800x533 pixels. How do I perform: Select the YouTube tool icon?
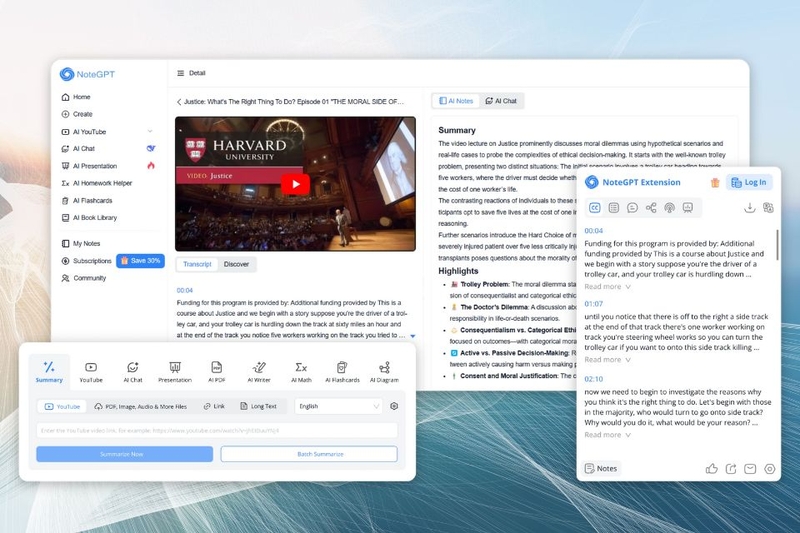(91, 372)
